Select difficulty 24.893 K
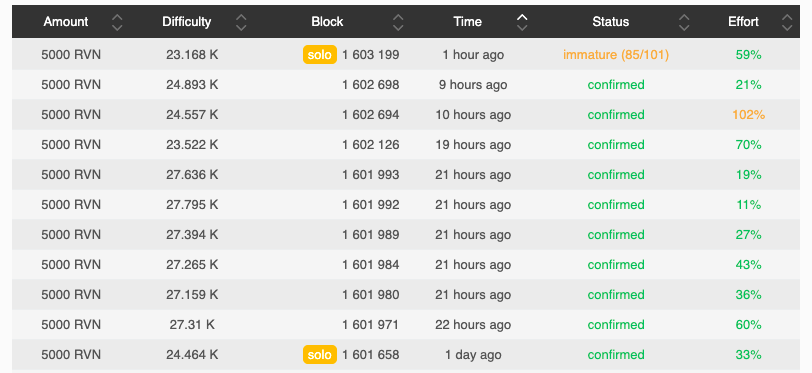The height and width of the screenshot is (373, 812). pos(192,84)
